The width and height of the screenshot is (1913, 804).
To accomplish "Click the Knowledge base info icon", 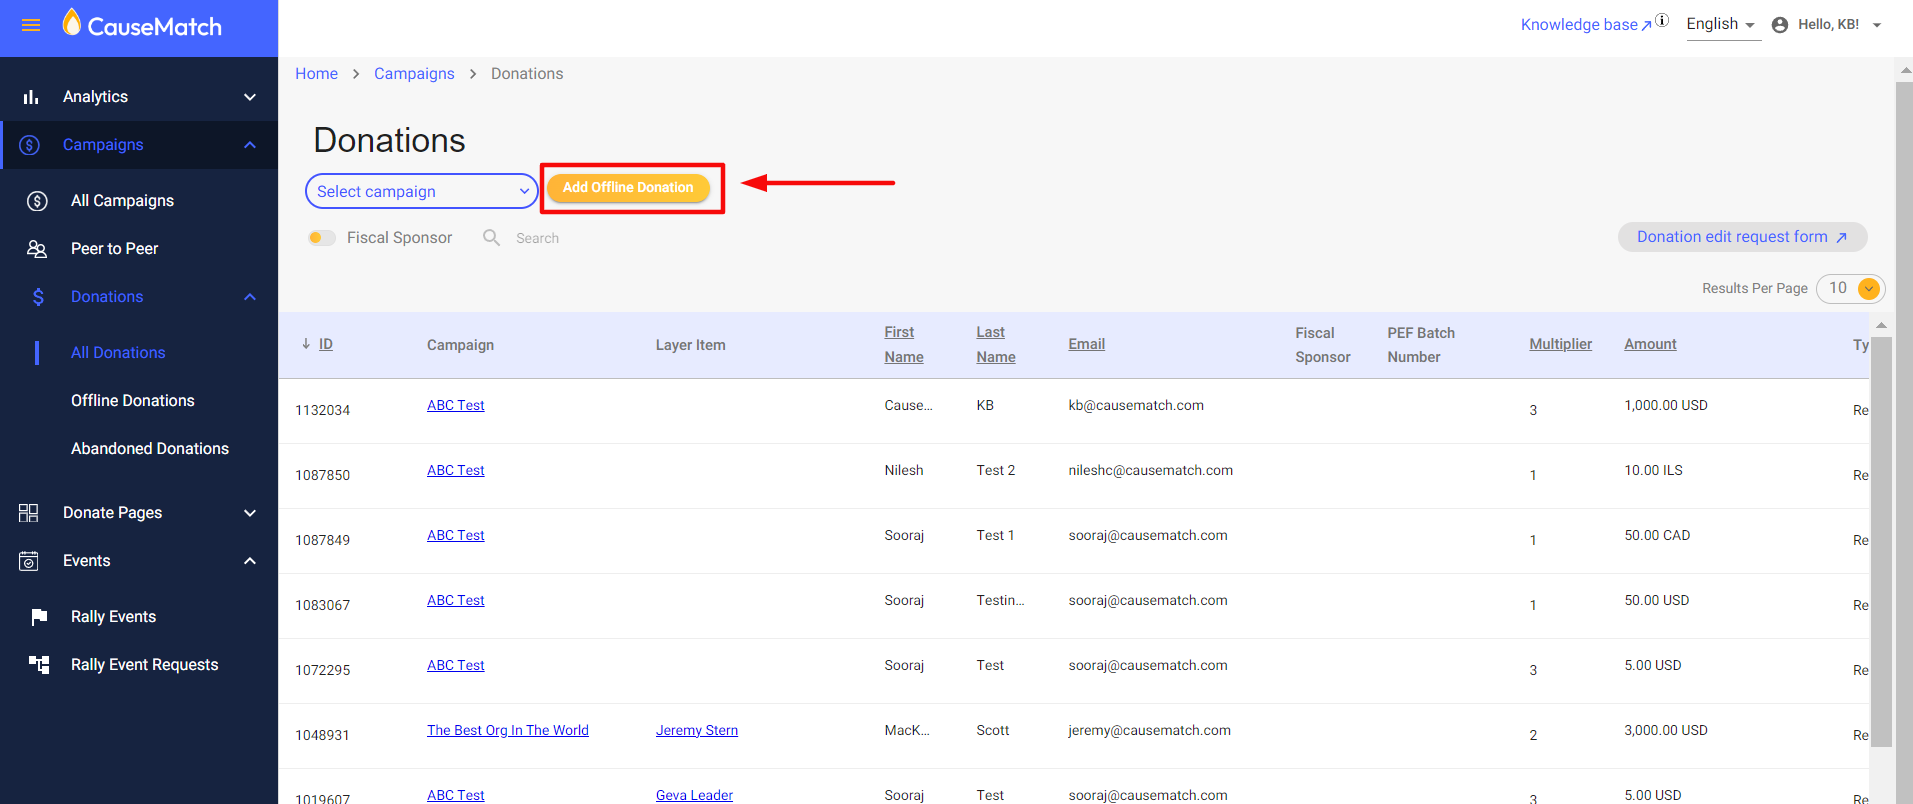I will (1662, 20).
